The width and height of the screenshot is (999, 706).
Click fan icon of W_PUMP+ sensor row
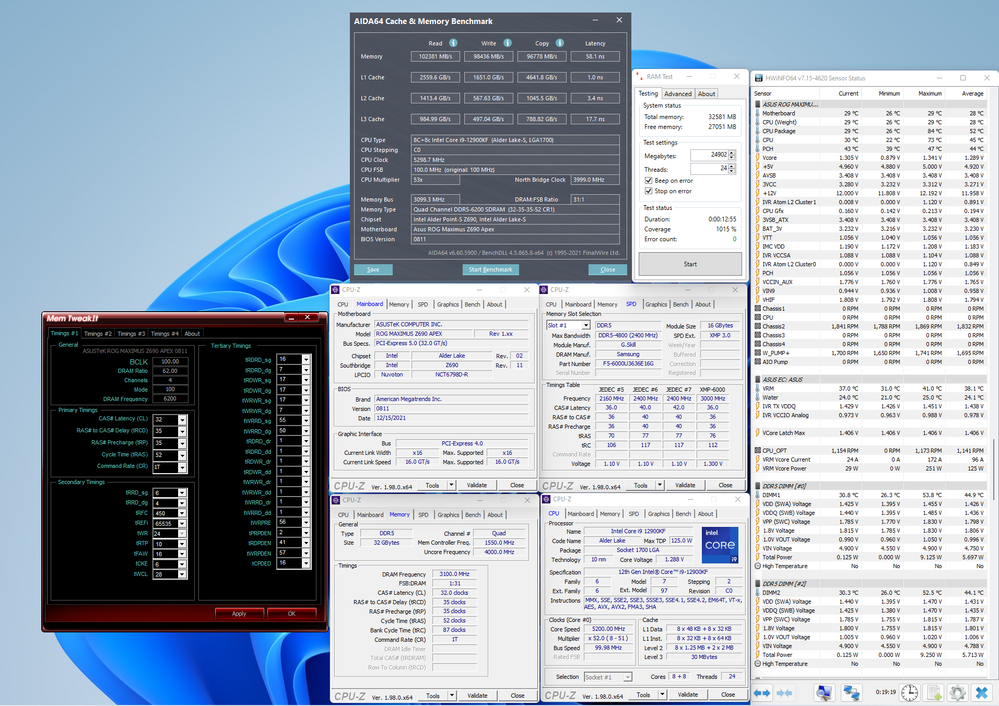click(x=758, y=353)
